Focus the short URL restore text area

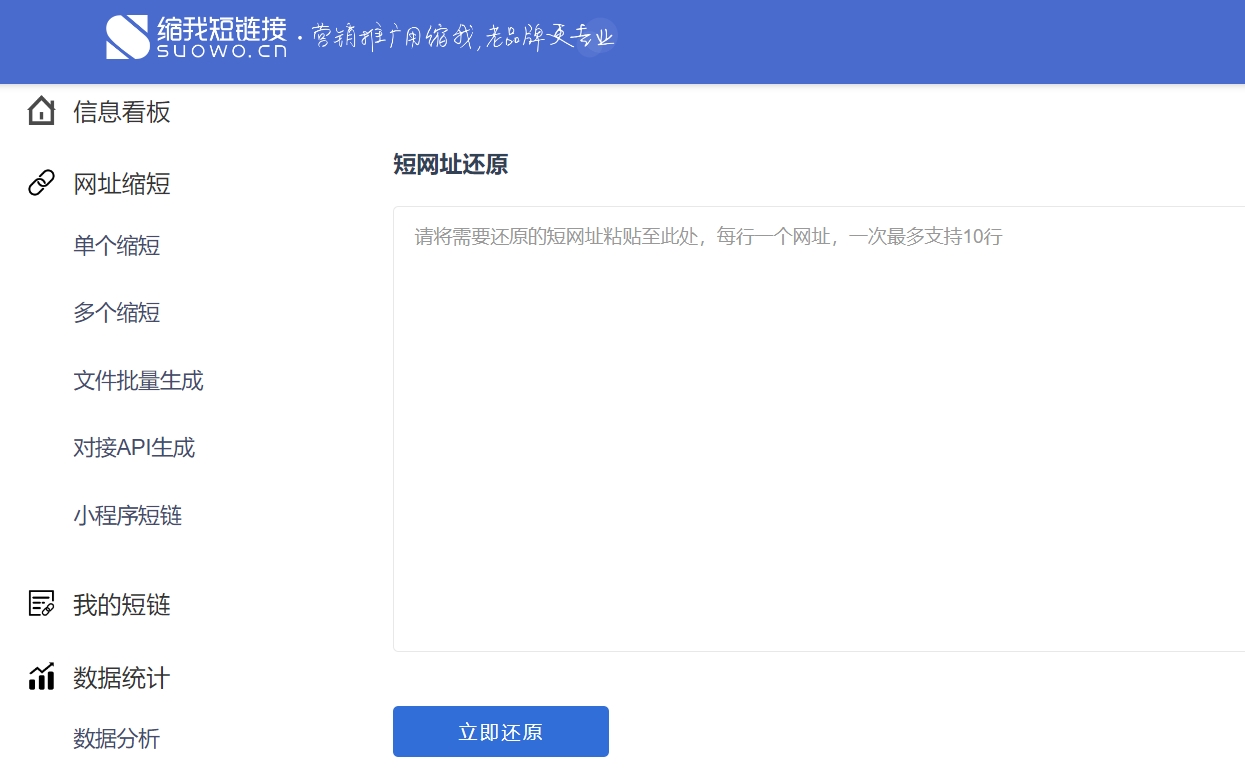[x=818, y=430]
